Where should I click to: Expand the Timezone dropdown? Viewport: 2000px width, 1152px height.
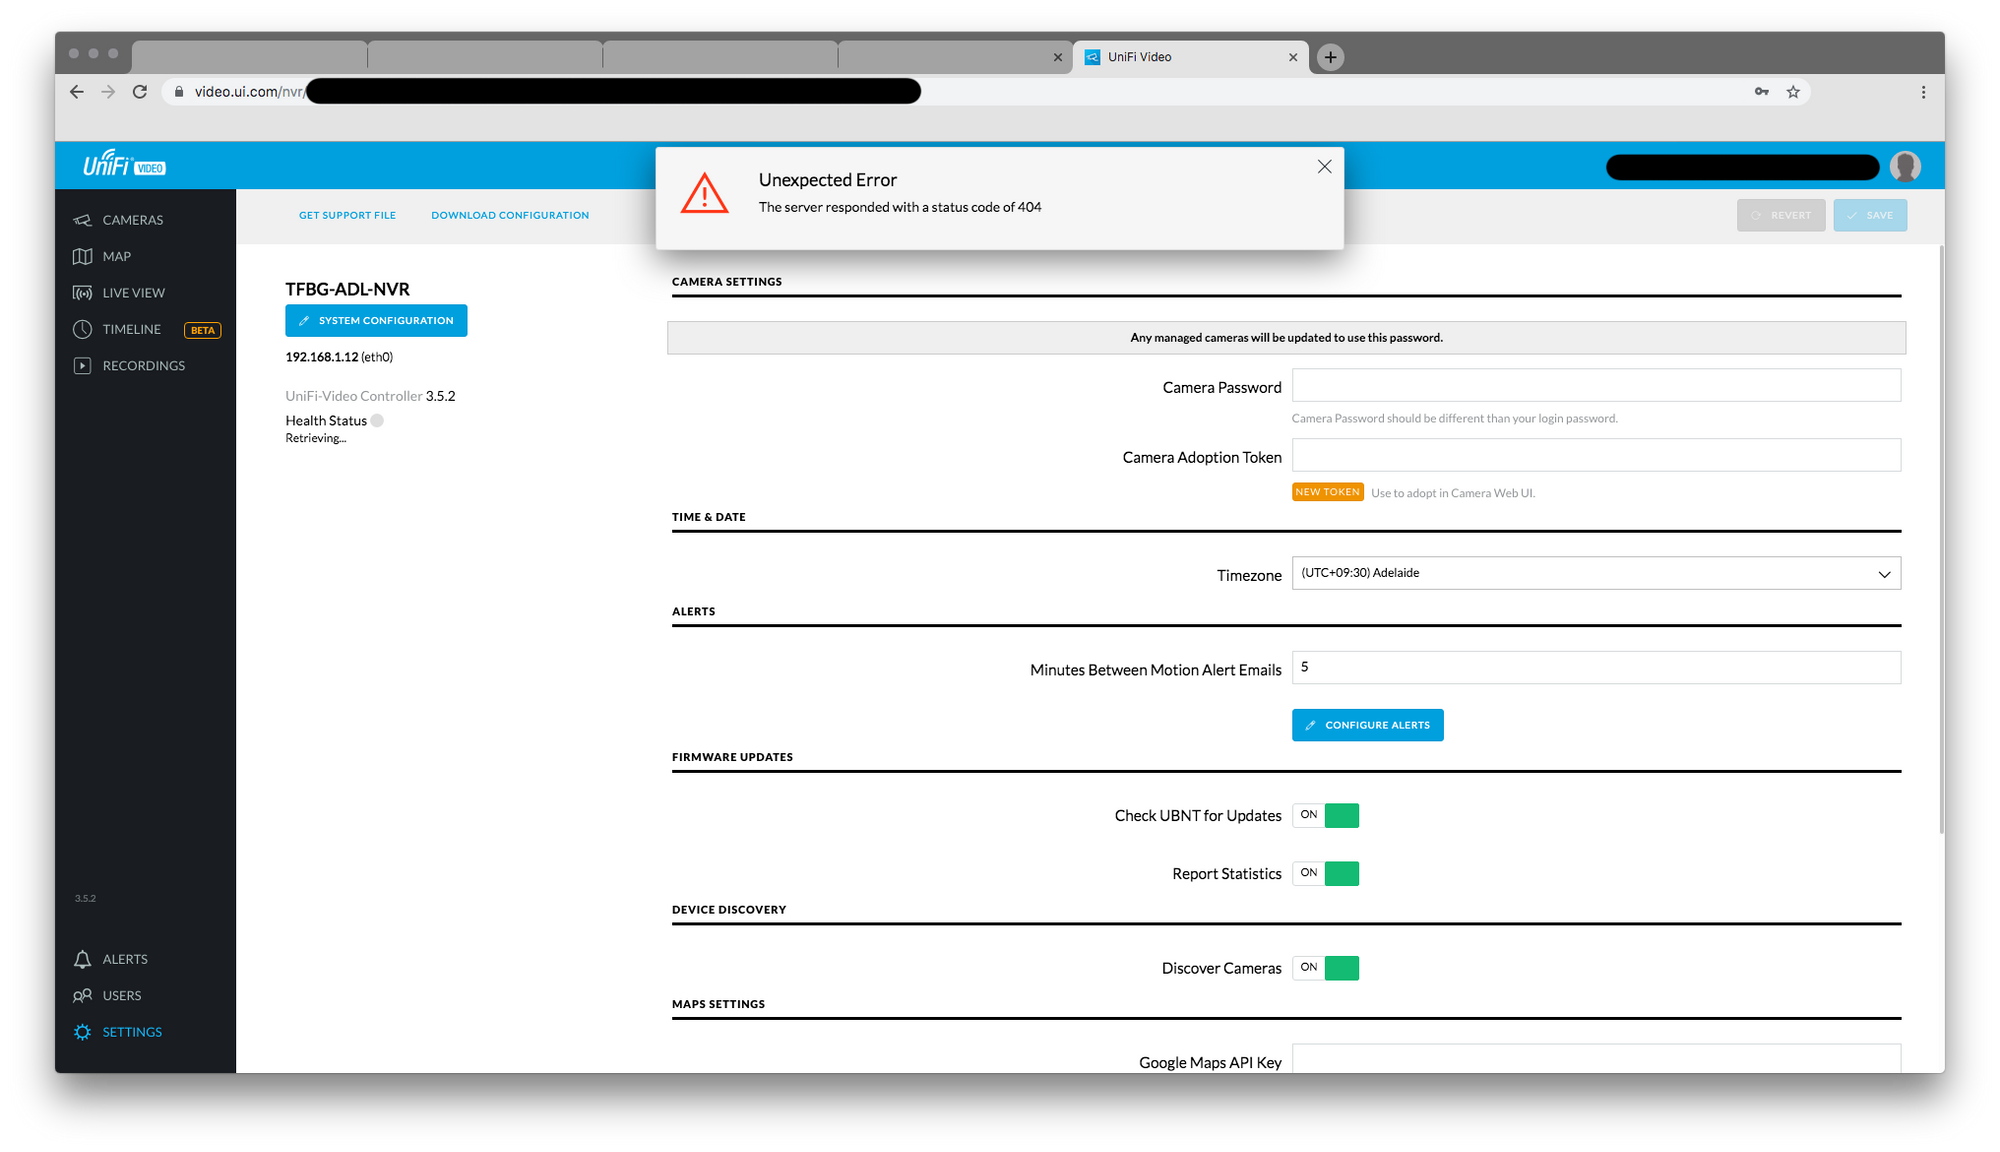1595,574
